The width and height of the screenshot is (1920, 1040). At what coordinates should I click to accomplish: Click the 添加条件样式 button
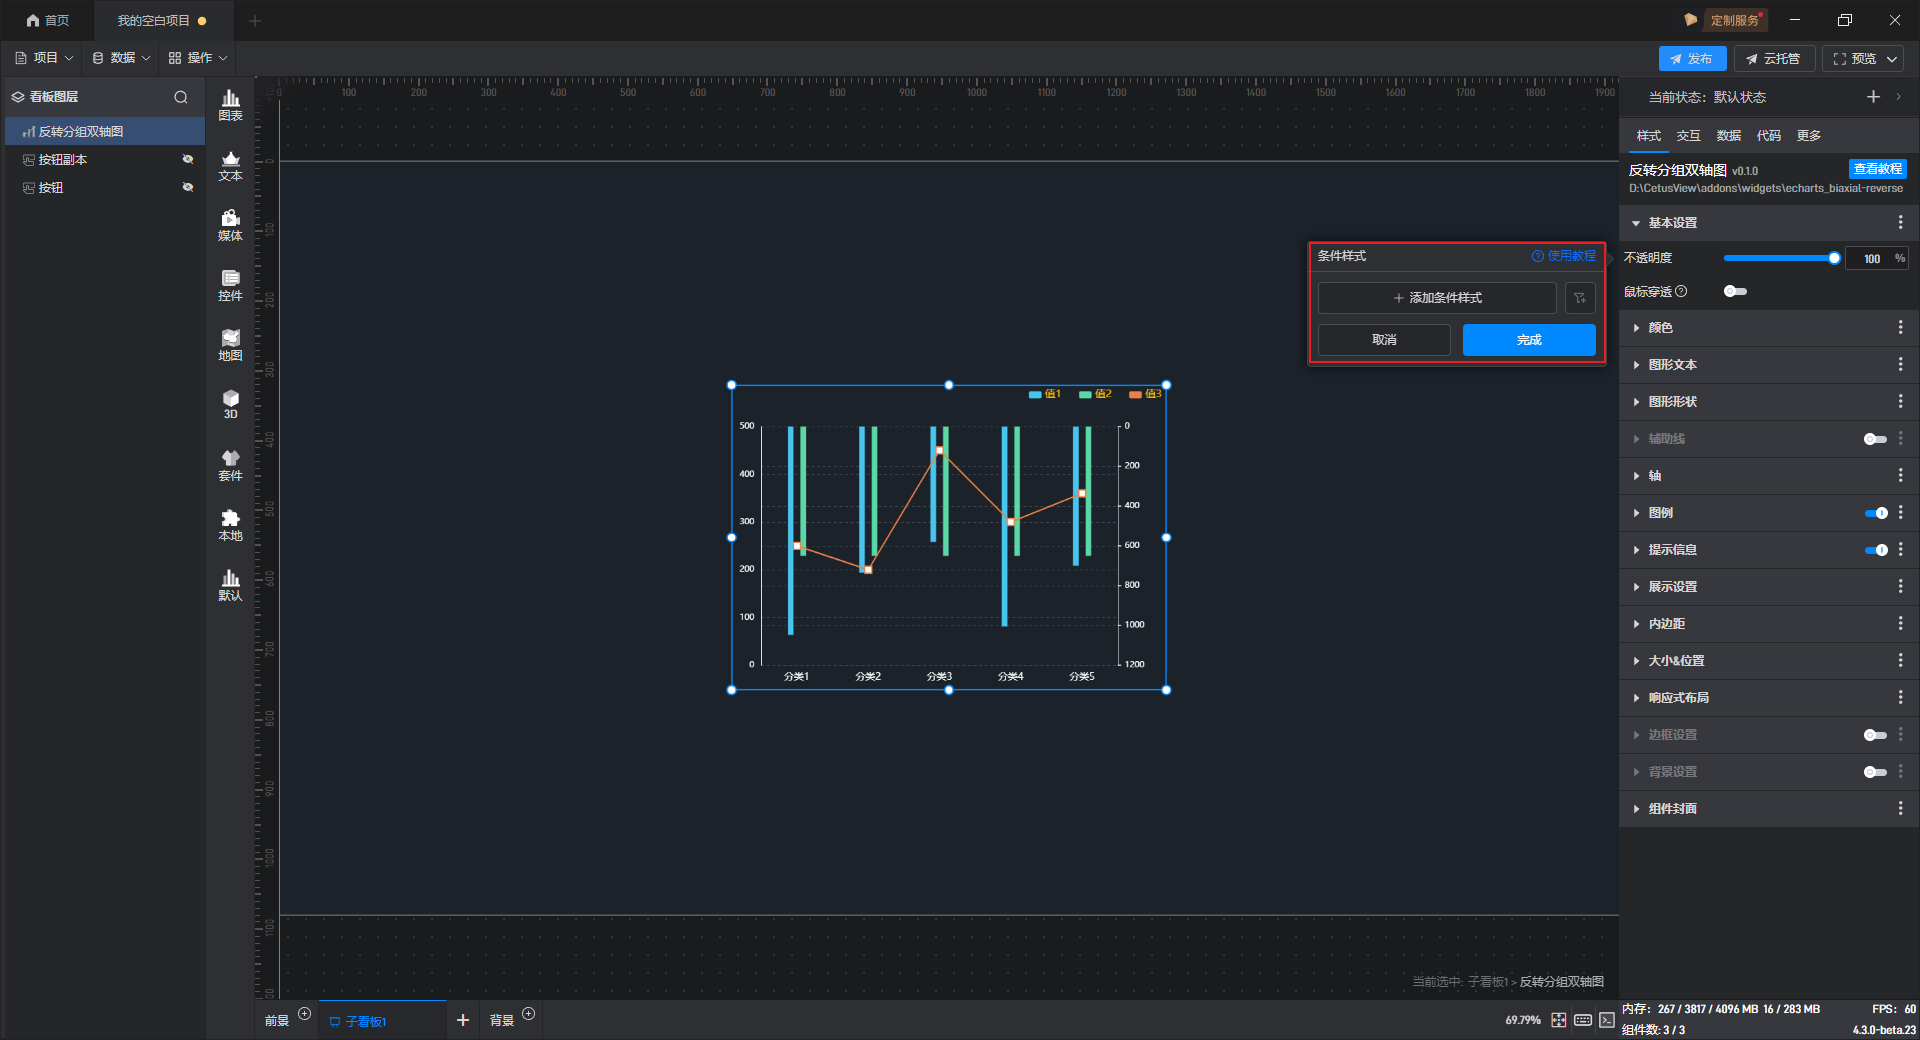[1437, 298]
